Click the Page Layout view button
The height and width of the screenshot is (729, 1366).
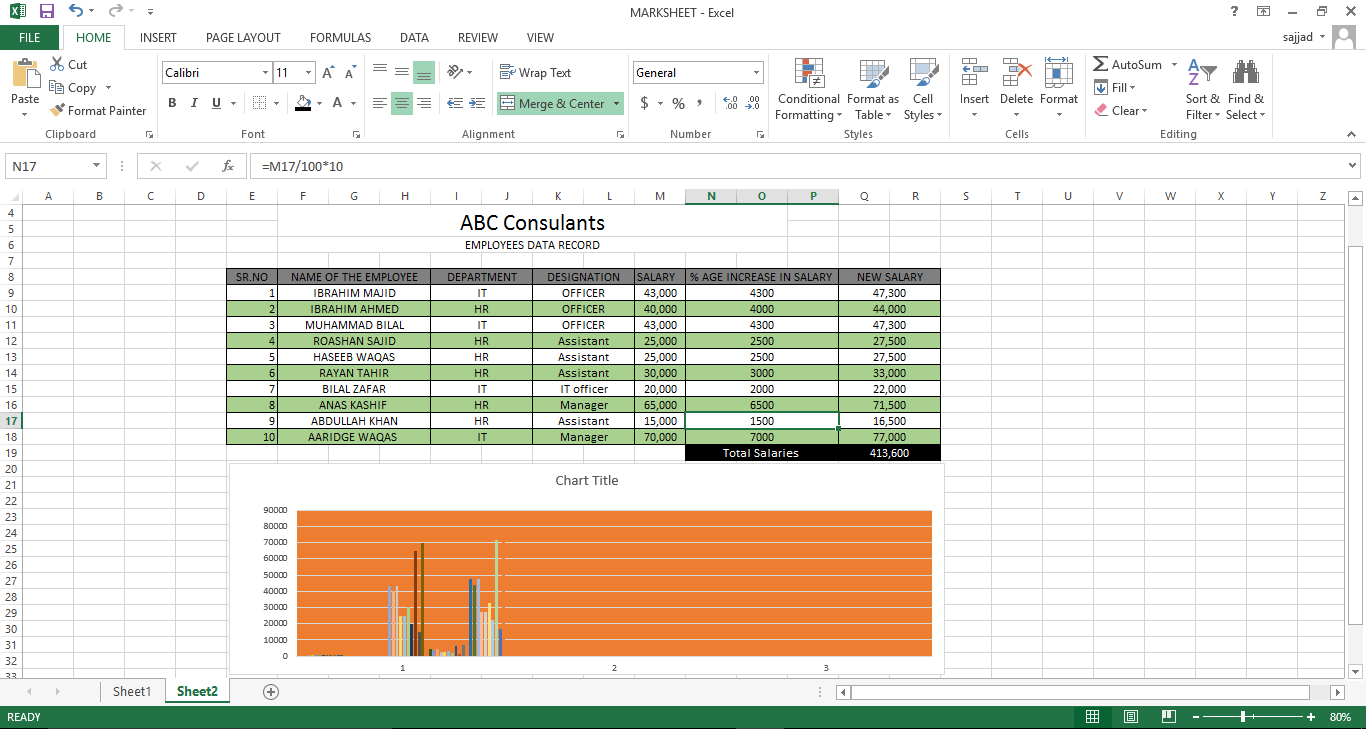tap(1130, 717)
